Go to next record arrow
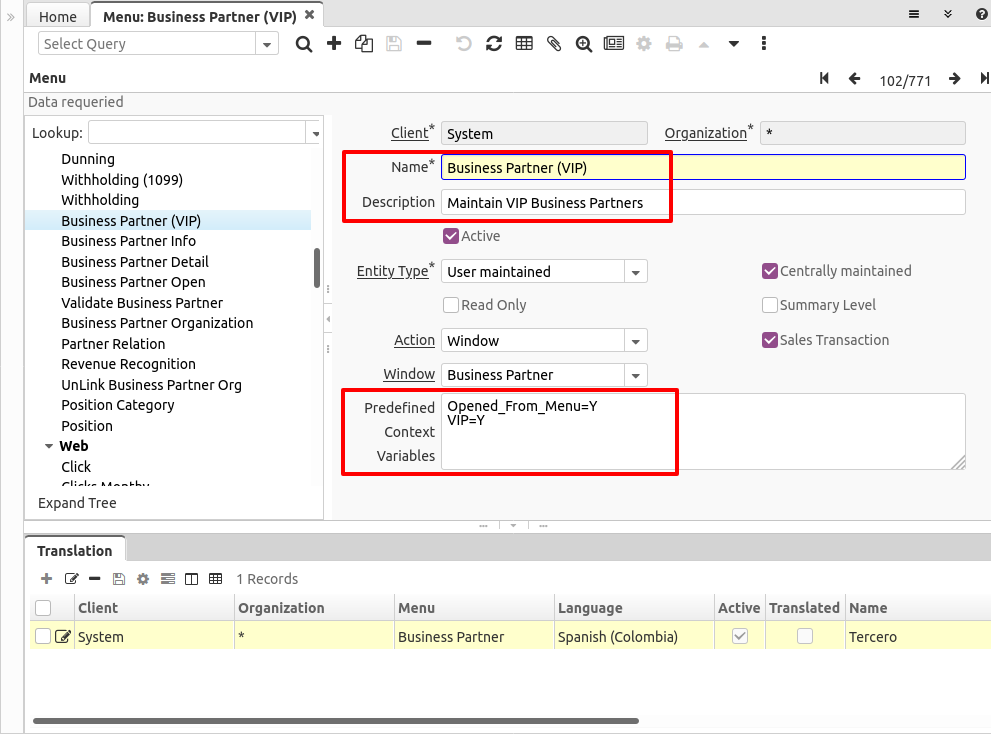 coord(955,79)
